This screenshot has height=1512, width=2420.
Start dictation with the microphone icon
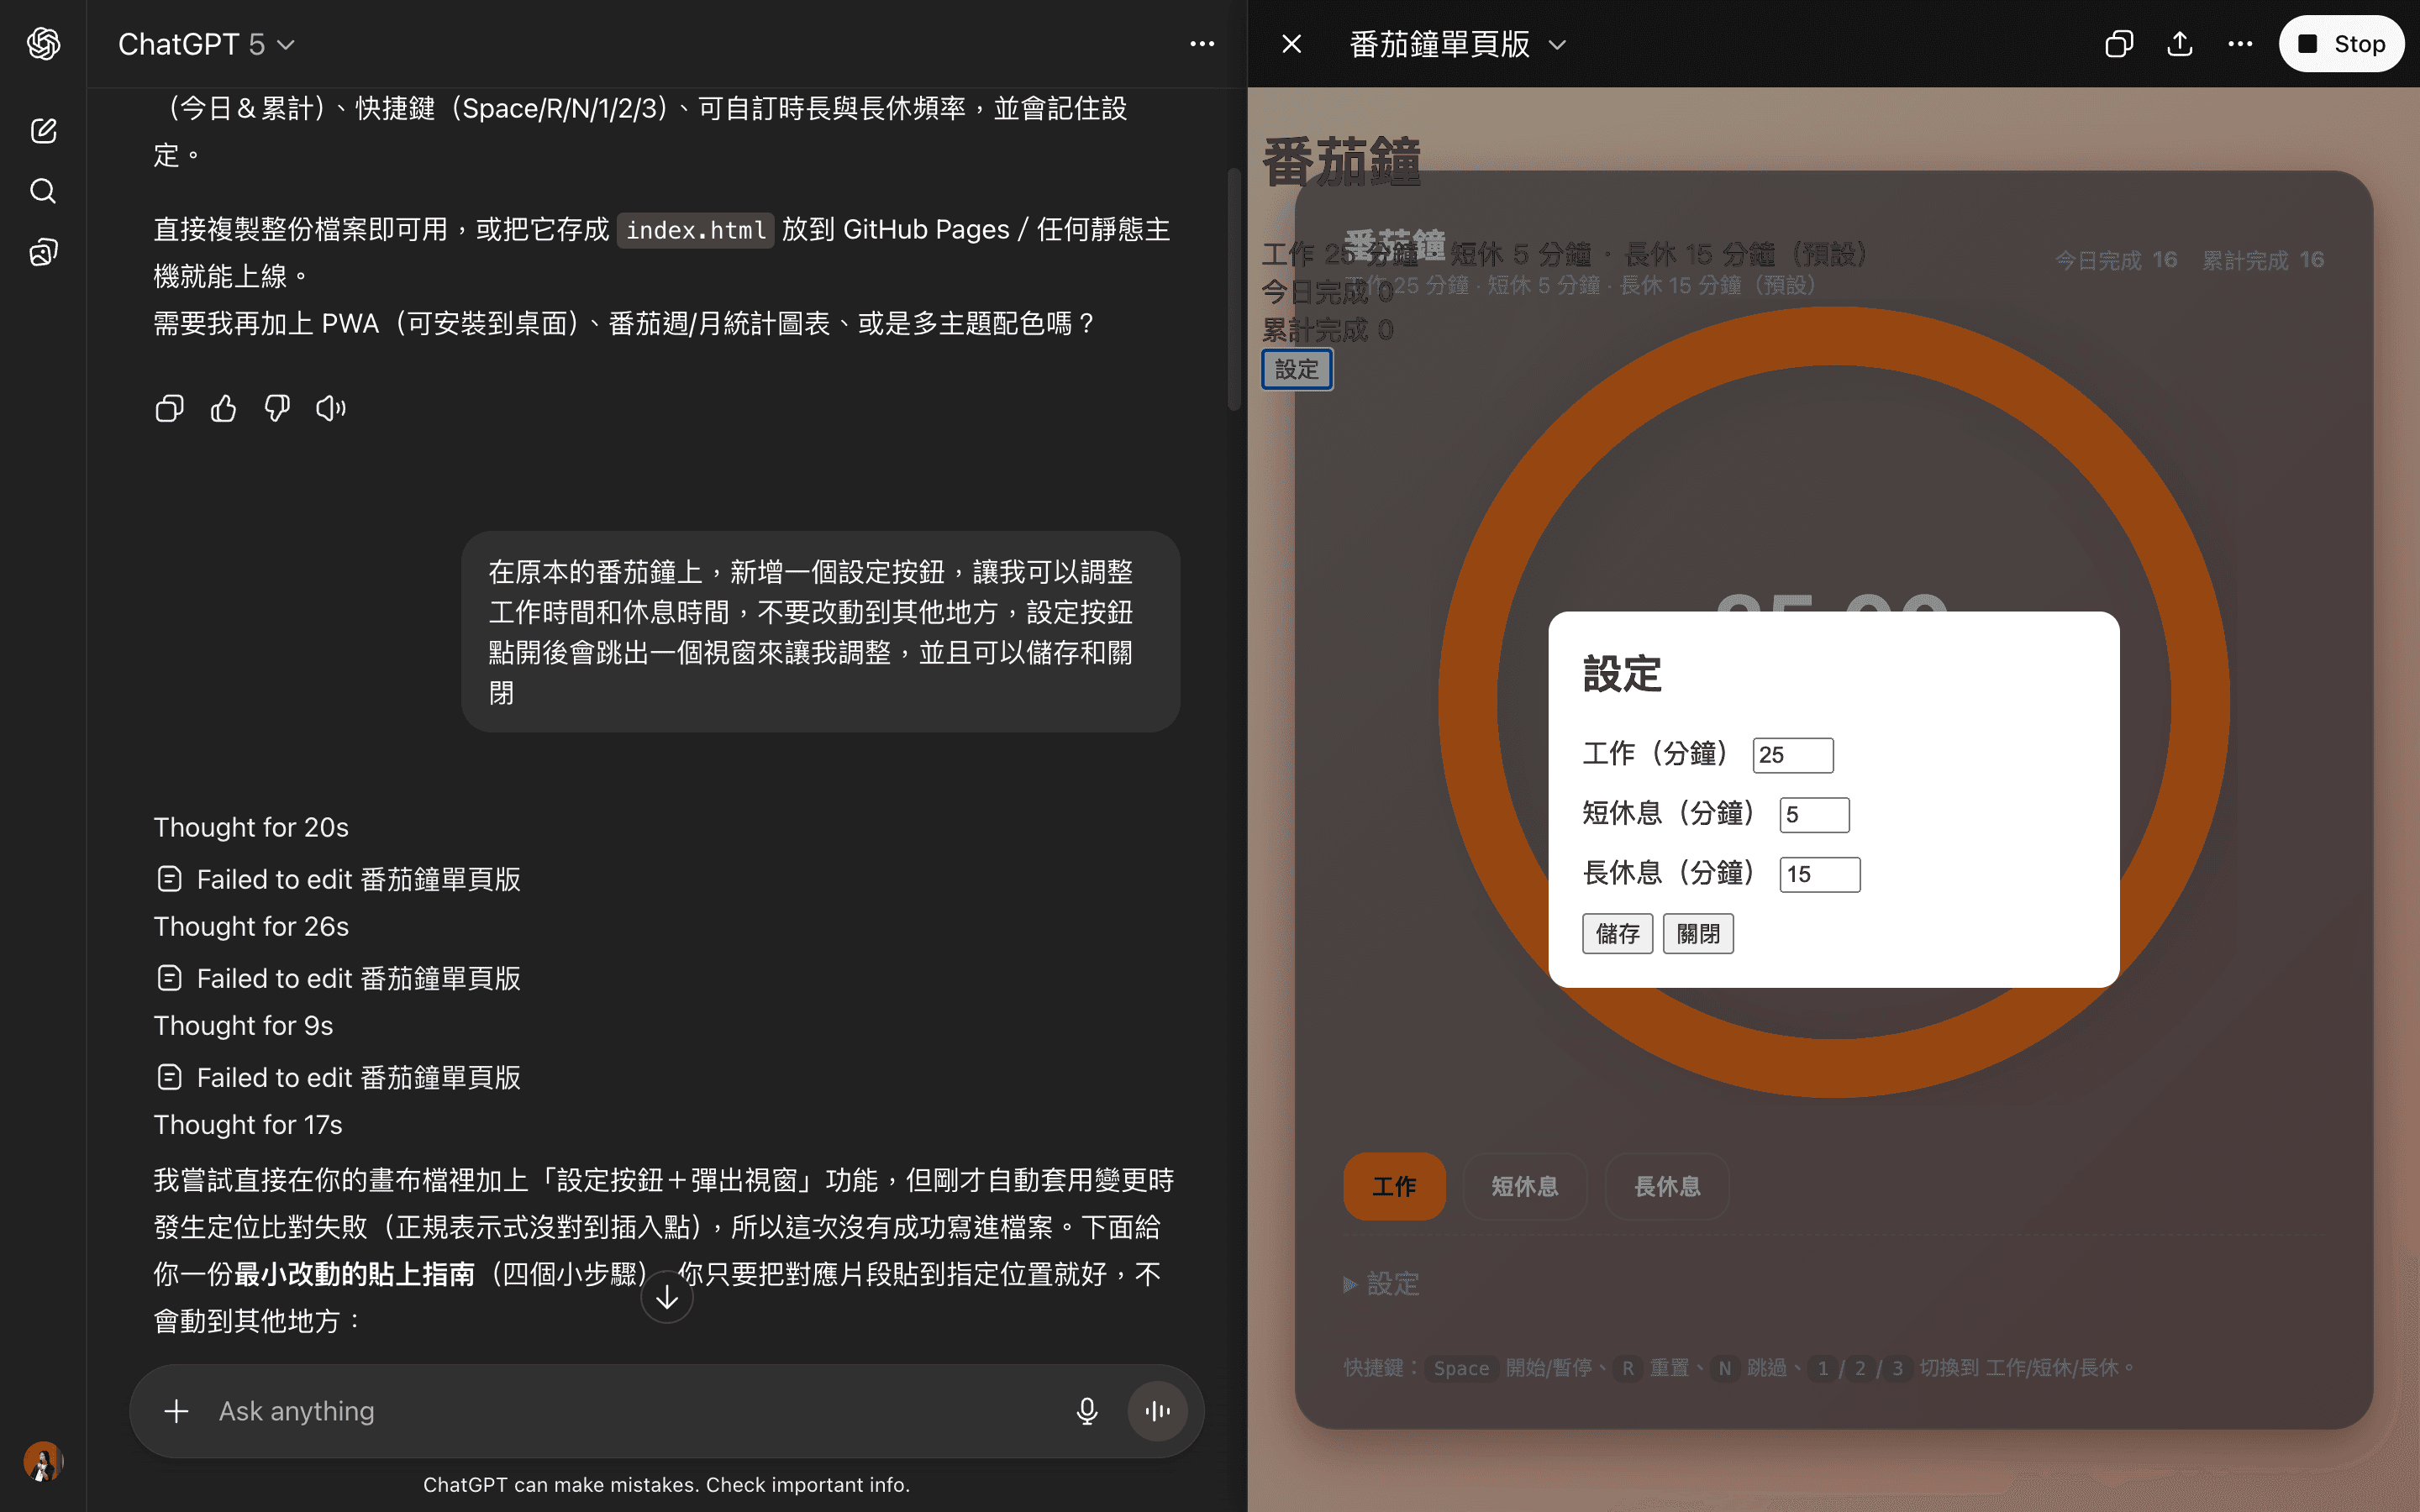[x=1087, y=1411]
